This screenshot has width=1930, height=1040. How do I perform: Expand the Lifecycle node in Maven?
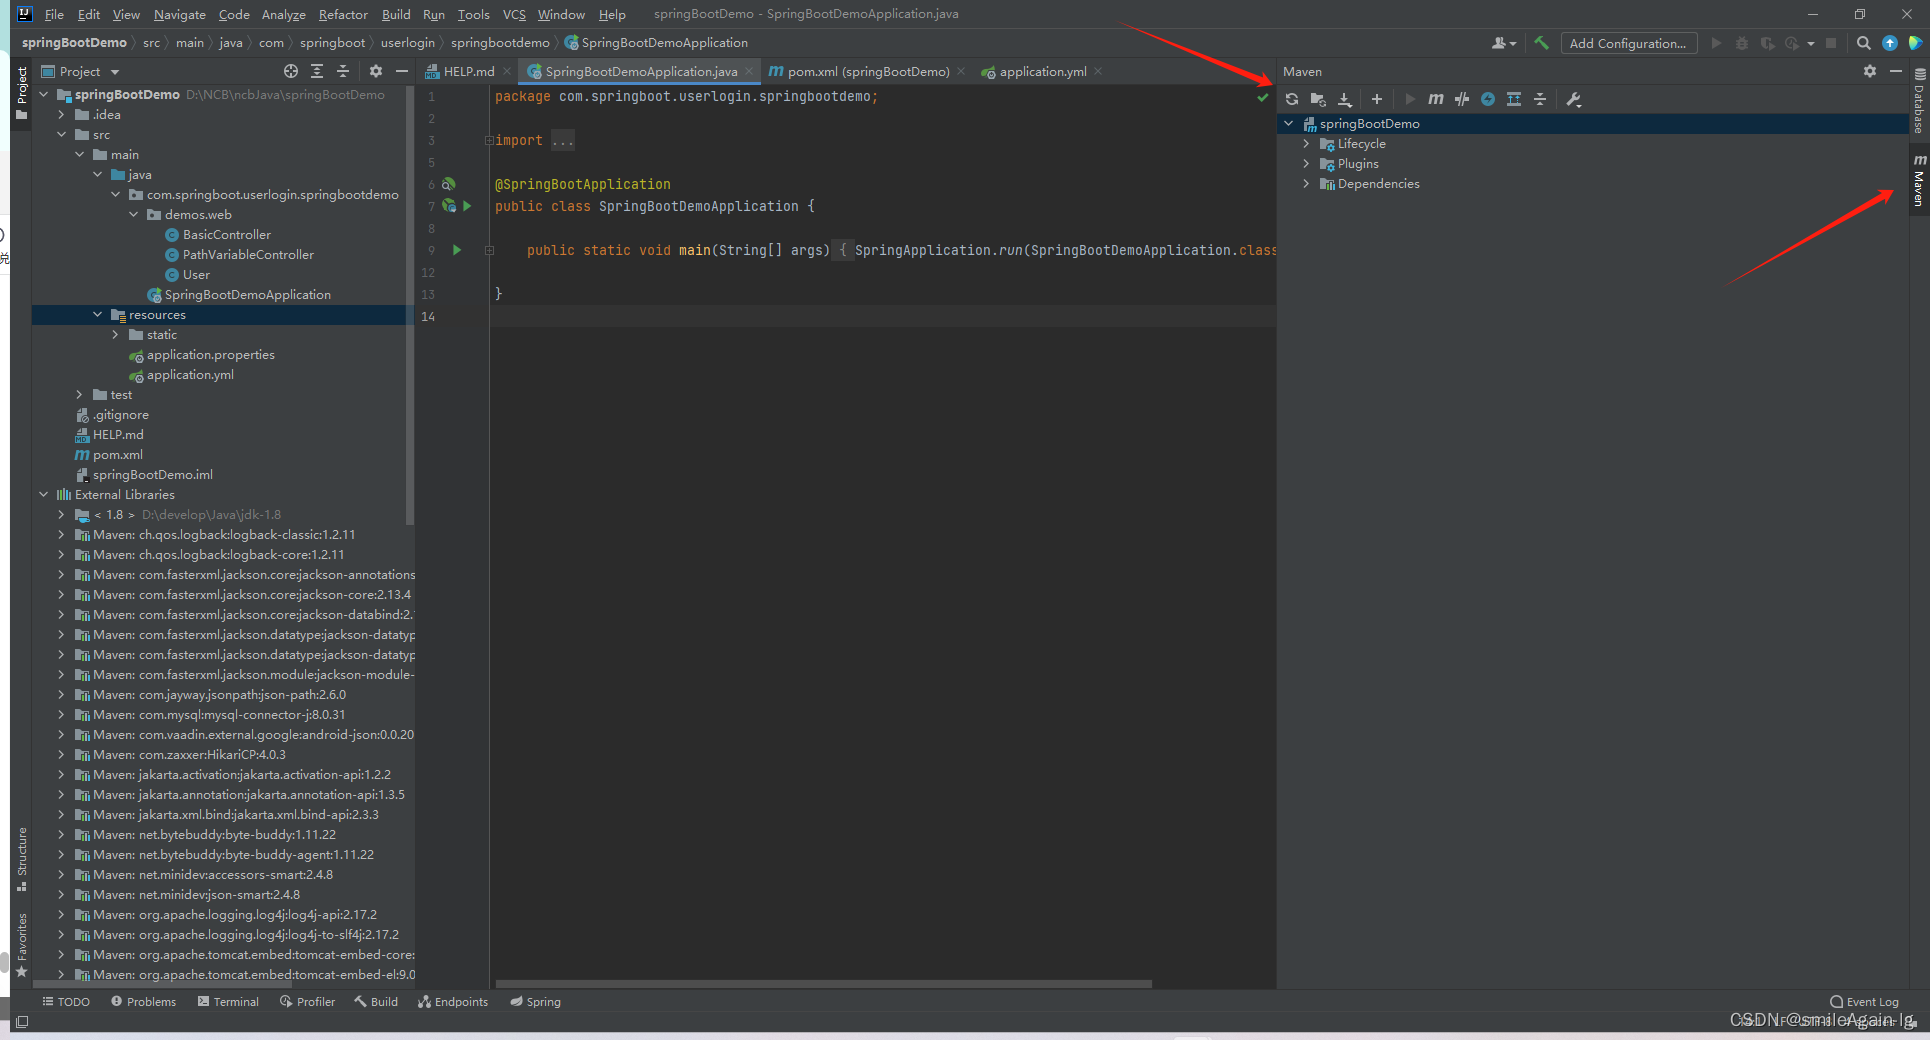click(1306, 144)
